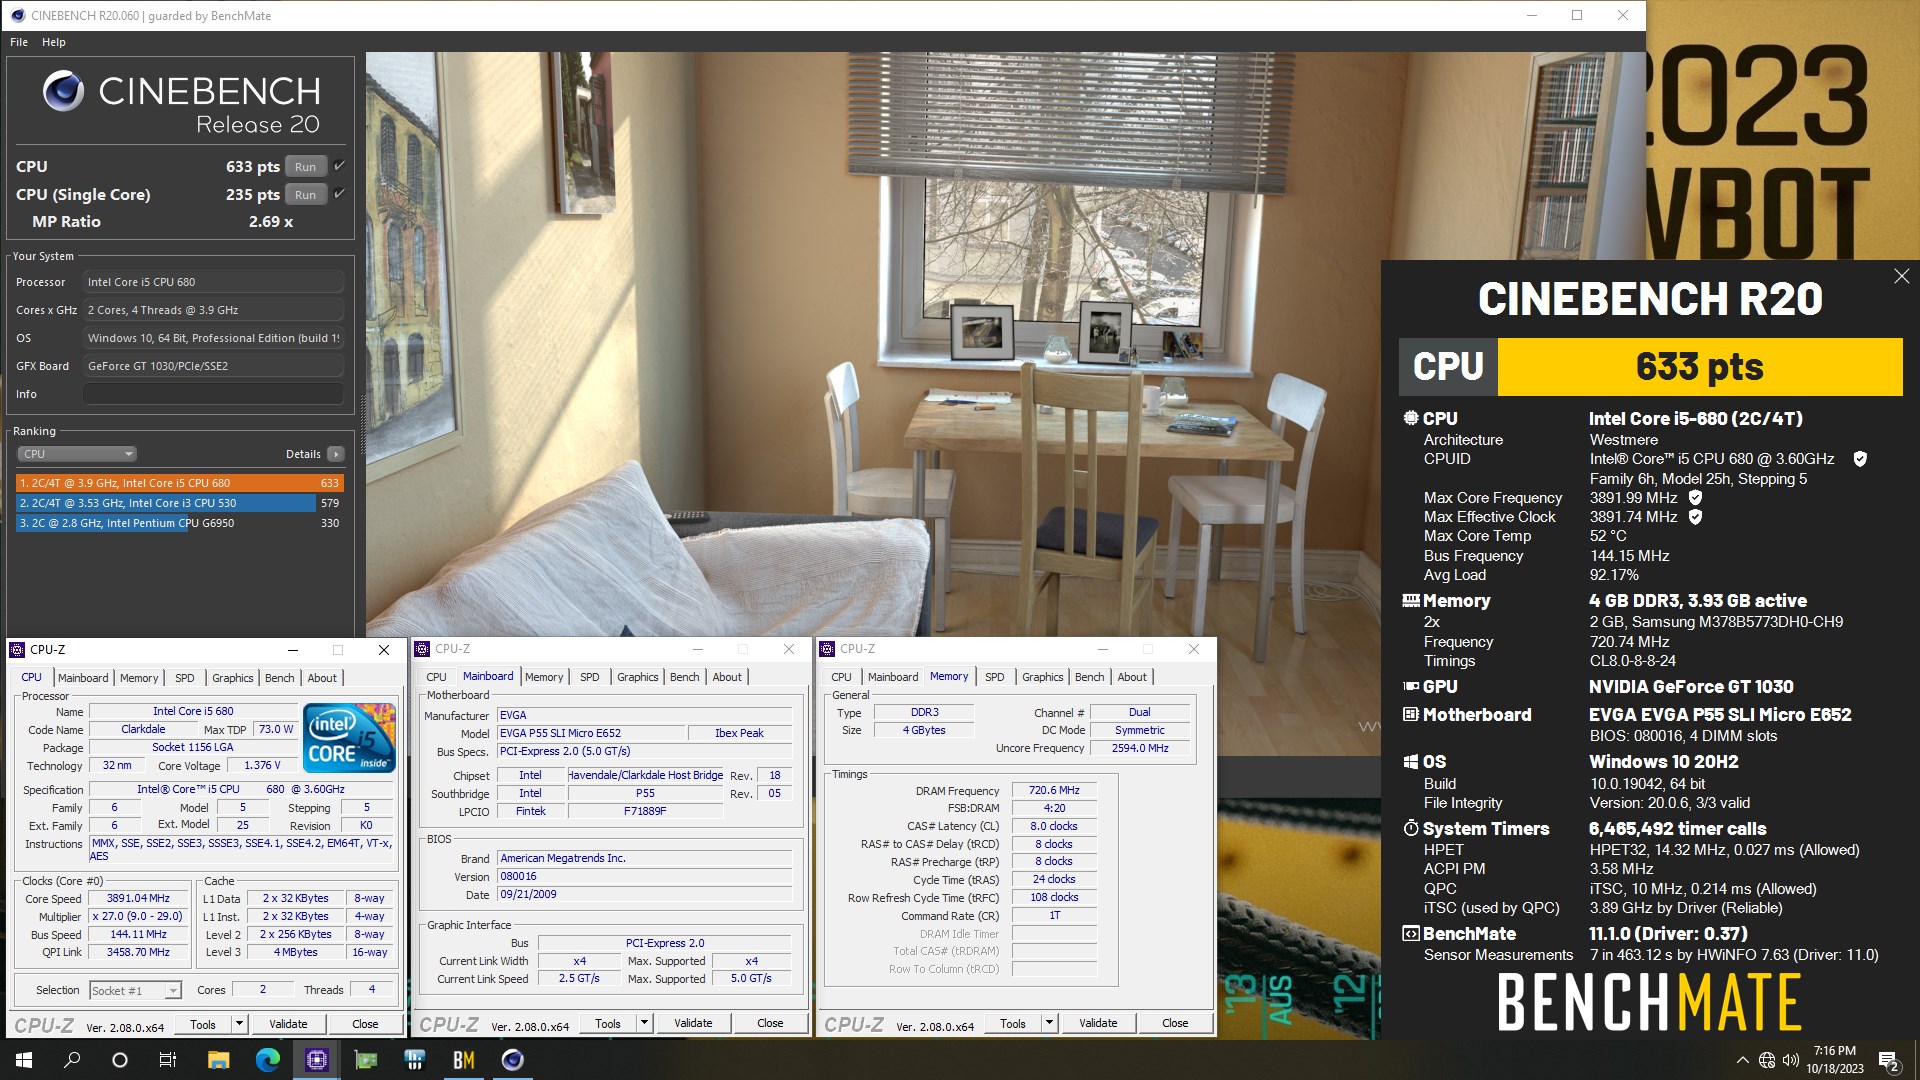Open the Socket #1 selection dropdown

pyautogui.click(x=135, y=991)
